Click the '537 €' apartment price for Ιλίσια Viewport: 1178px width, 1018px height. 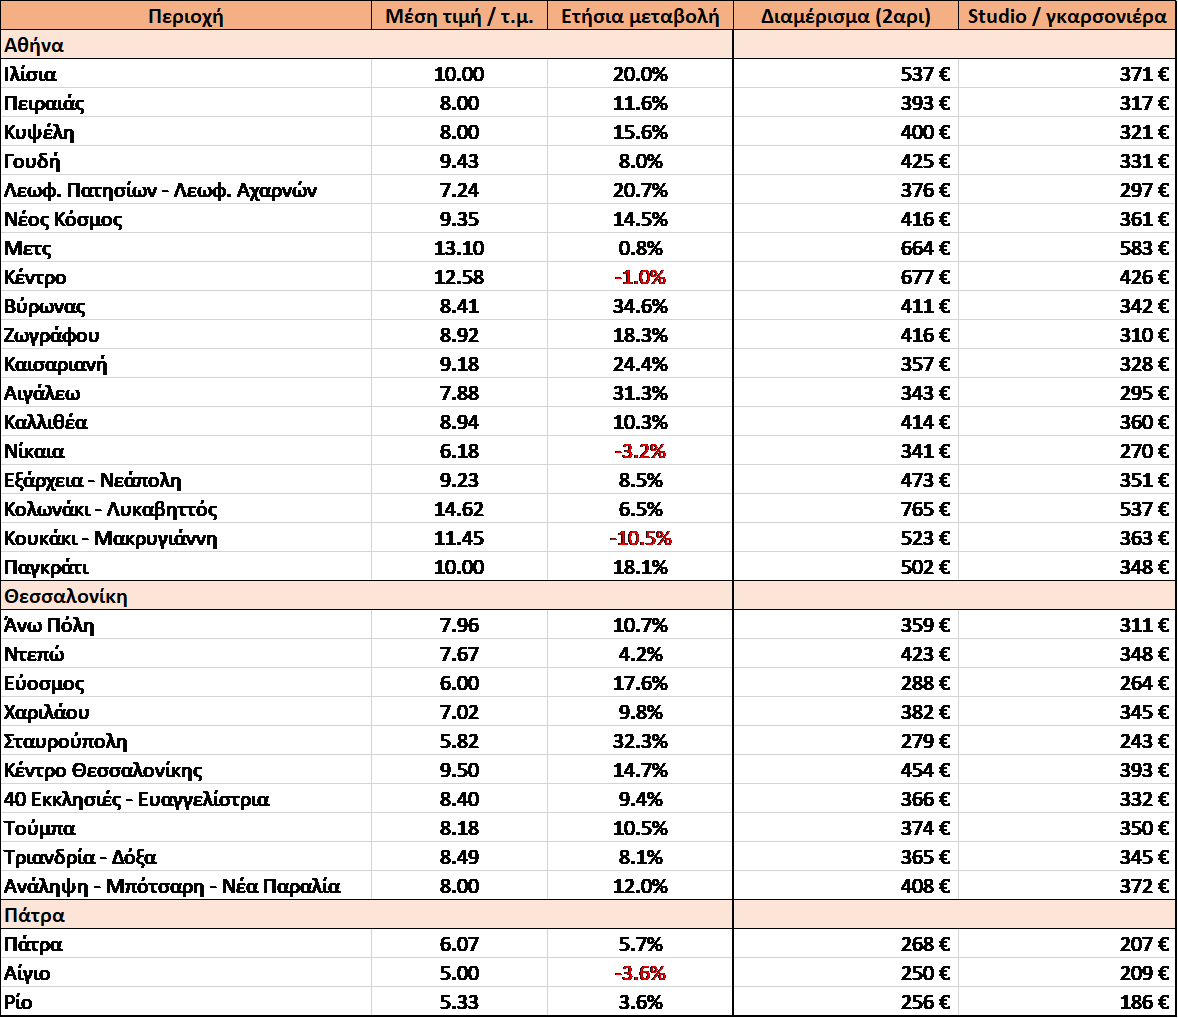point(926,74)
